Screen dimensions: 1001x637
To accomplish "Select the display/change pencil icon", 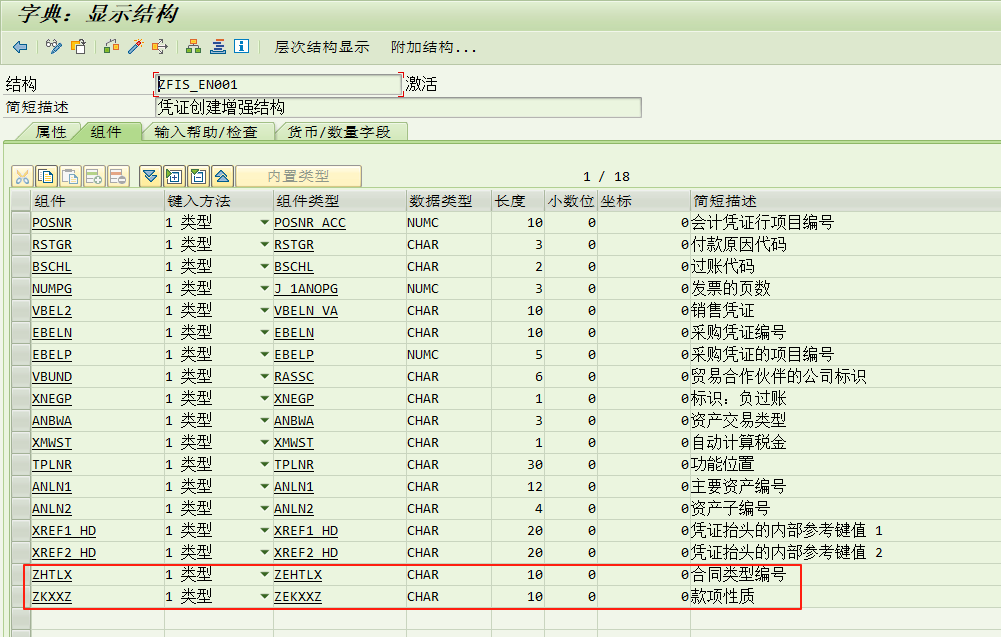I will pyautogui.click(x=52, y=46).
